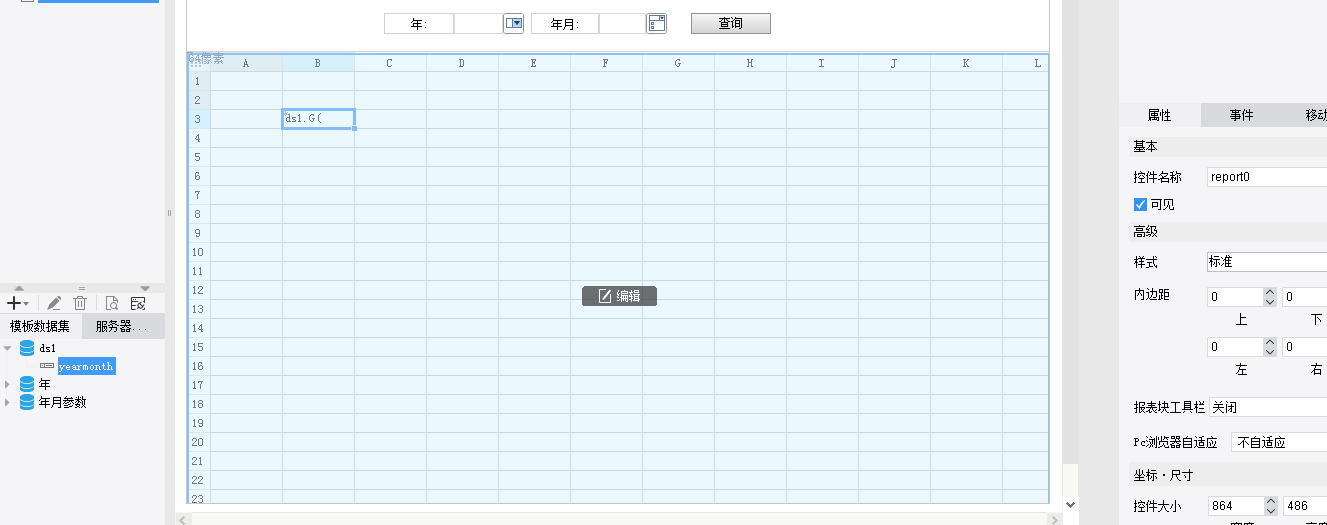Click the vertical scrollbar down arrow
This screenshot has height=525, width=1327.
(1071, 506)
